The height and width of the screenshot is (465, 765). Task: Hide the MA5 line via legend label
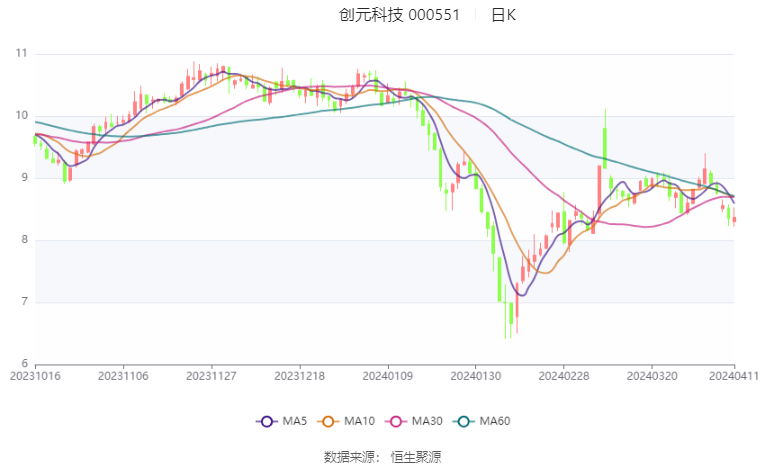pos(295,421)
